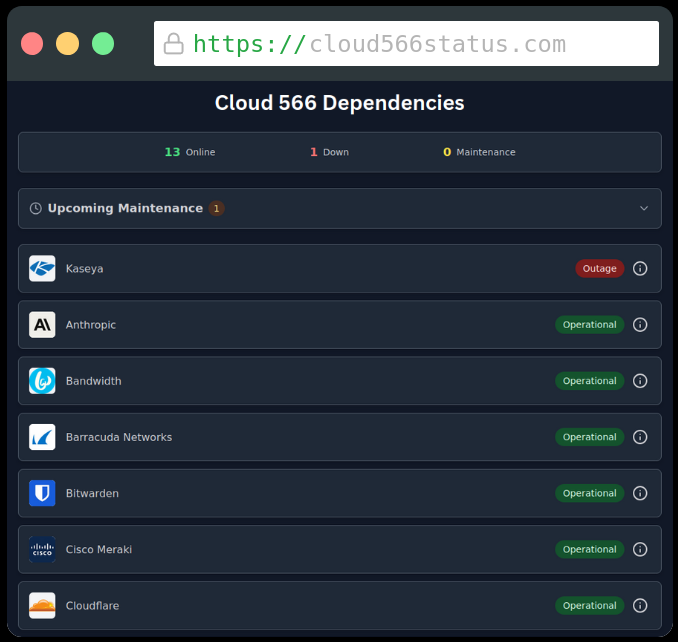Show info details for Cloudflare
678x642 pixels.
point(640,605)
